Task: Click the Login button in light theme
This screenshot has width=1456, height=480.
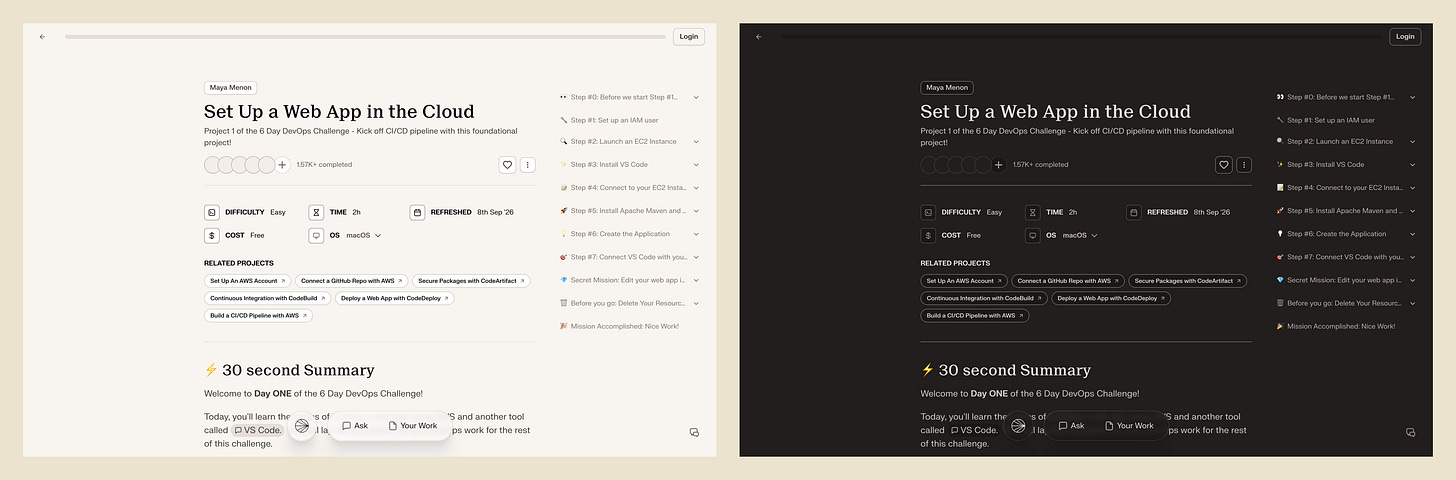Action: pyautogui.click(x=689, y=36)
